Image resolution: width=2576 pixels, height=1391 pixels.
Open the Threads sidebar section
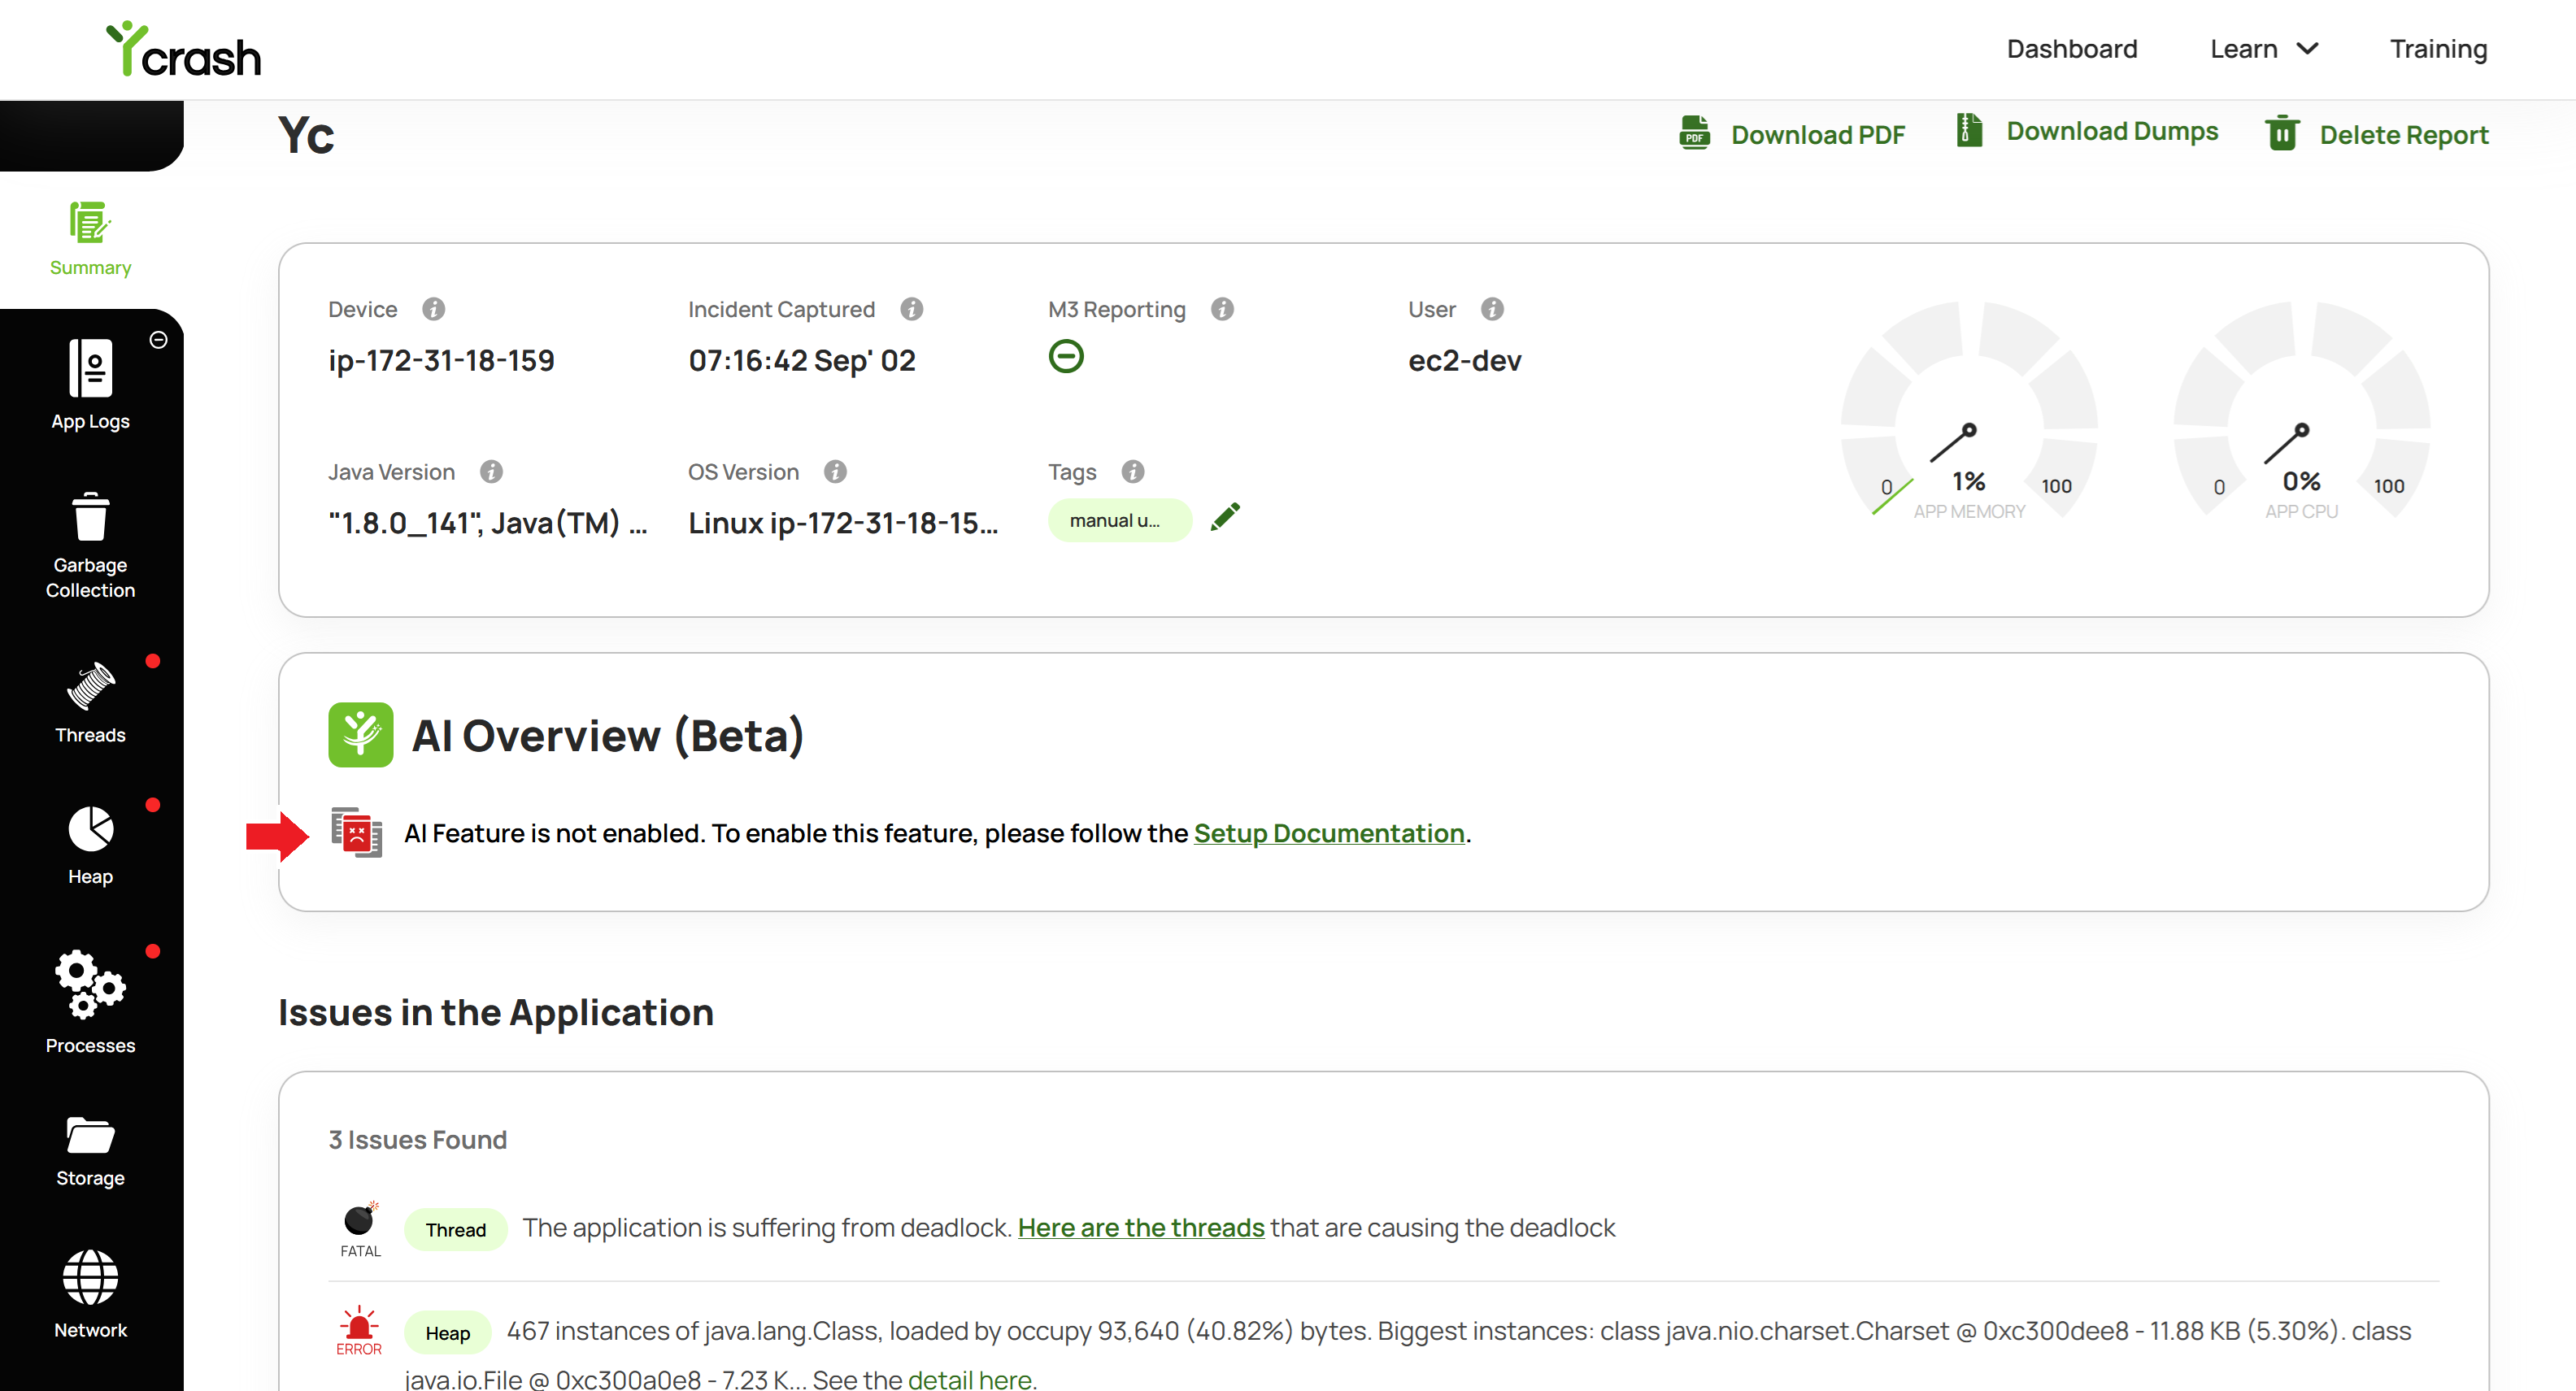point(90,703)
